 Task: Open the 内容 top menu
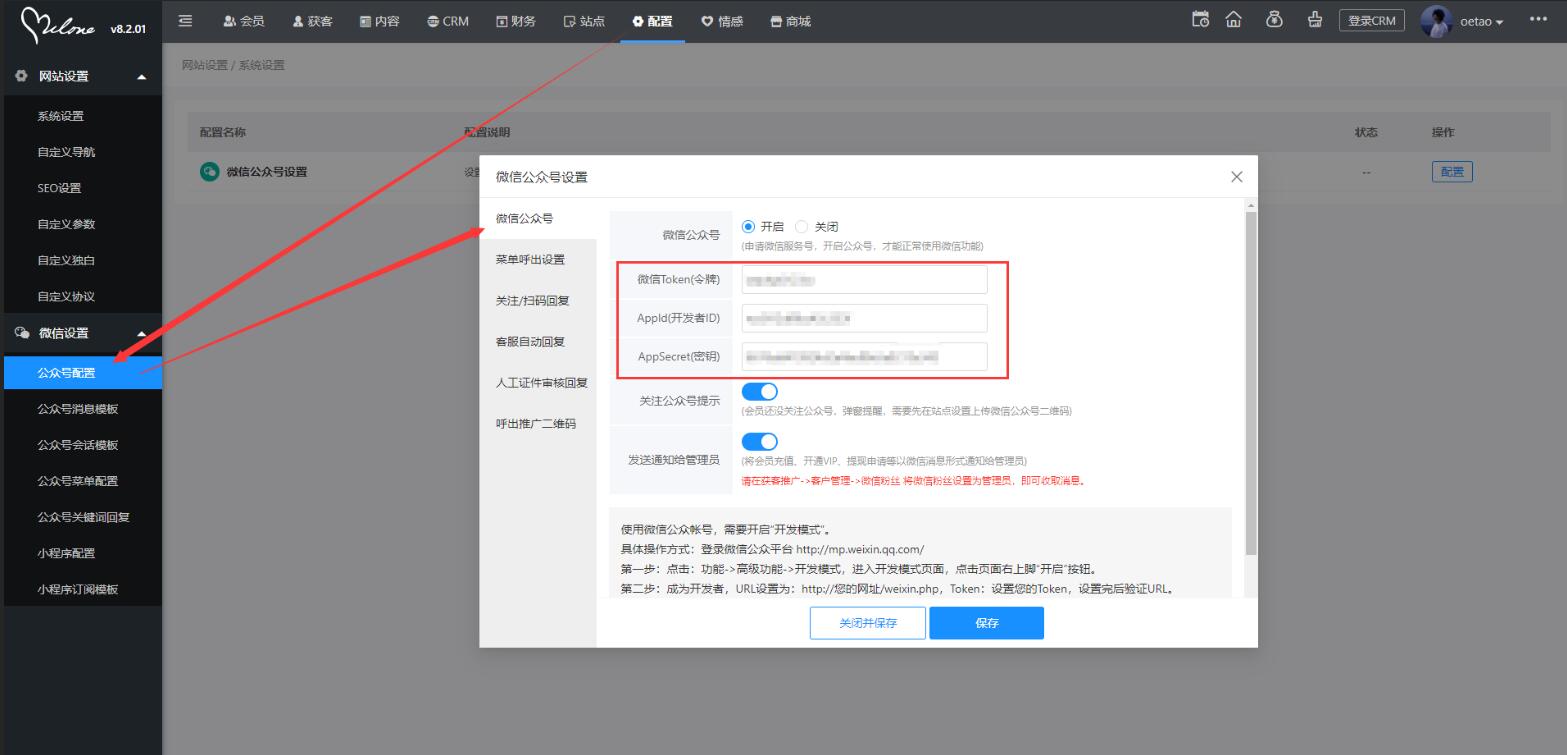point(380,21)
